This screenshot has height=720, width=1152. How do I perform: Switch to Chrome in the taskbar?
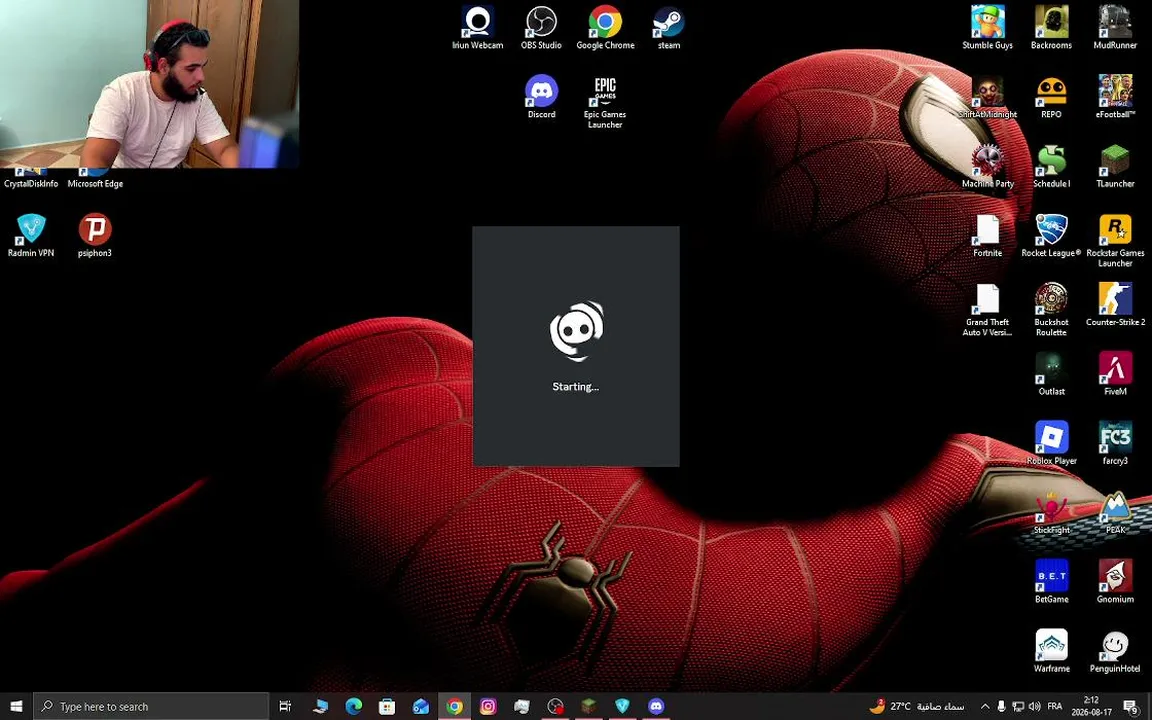455,706
